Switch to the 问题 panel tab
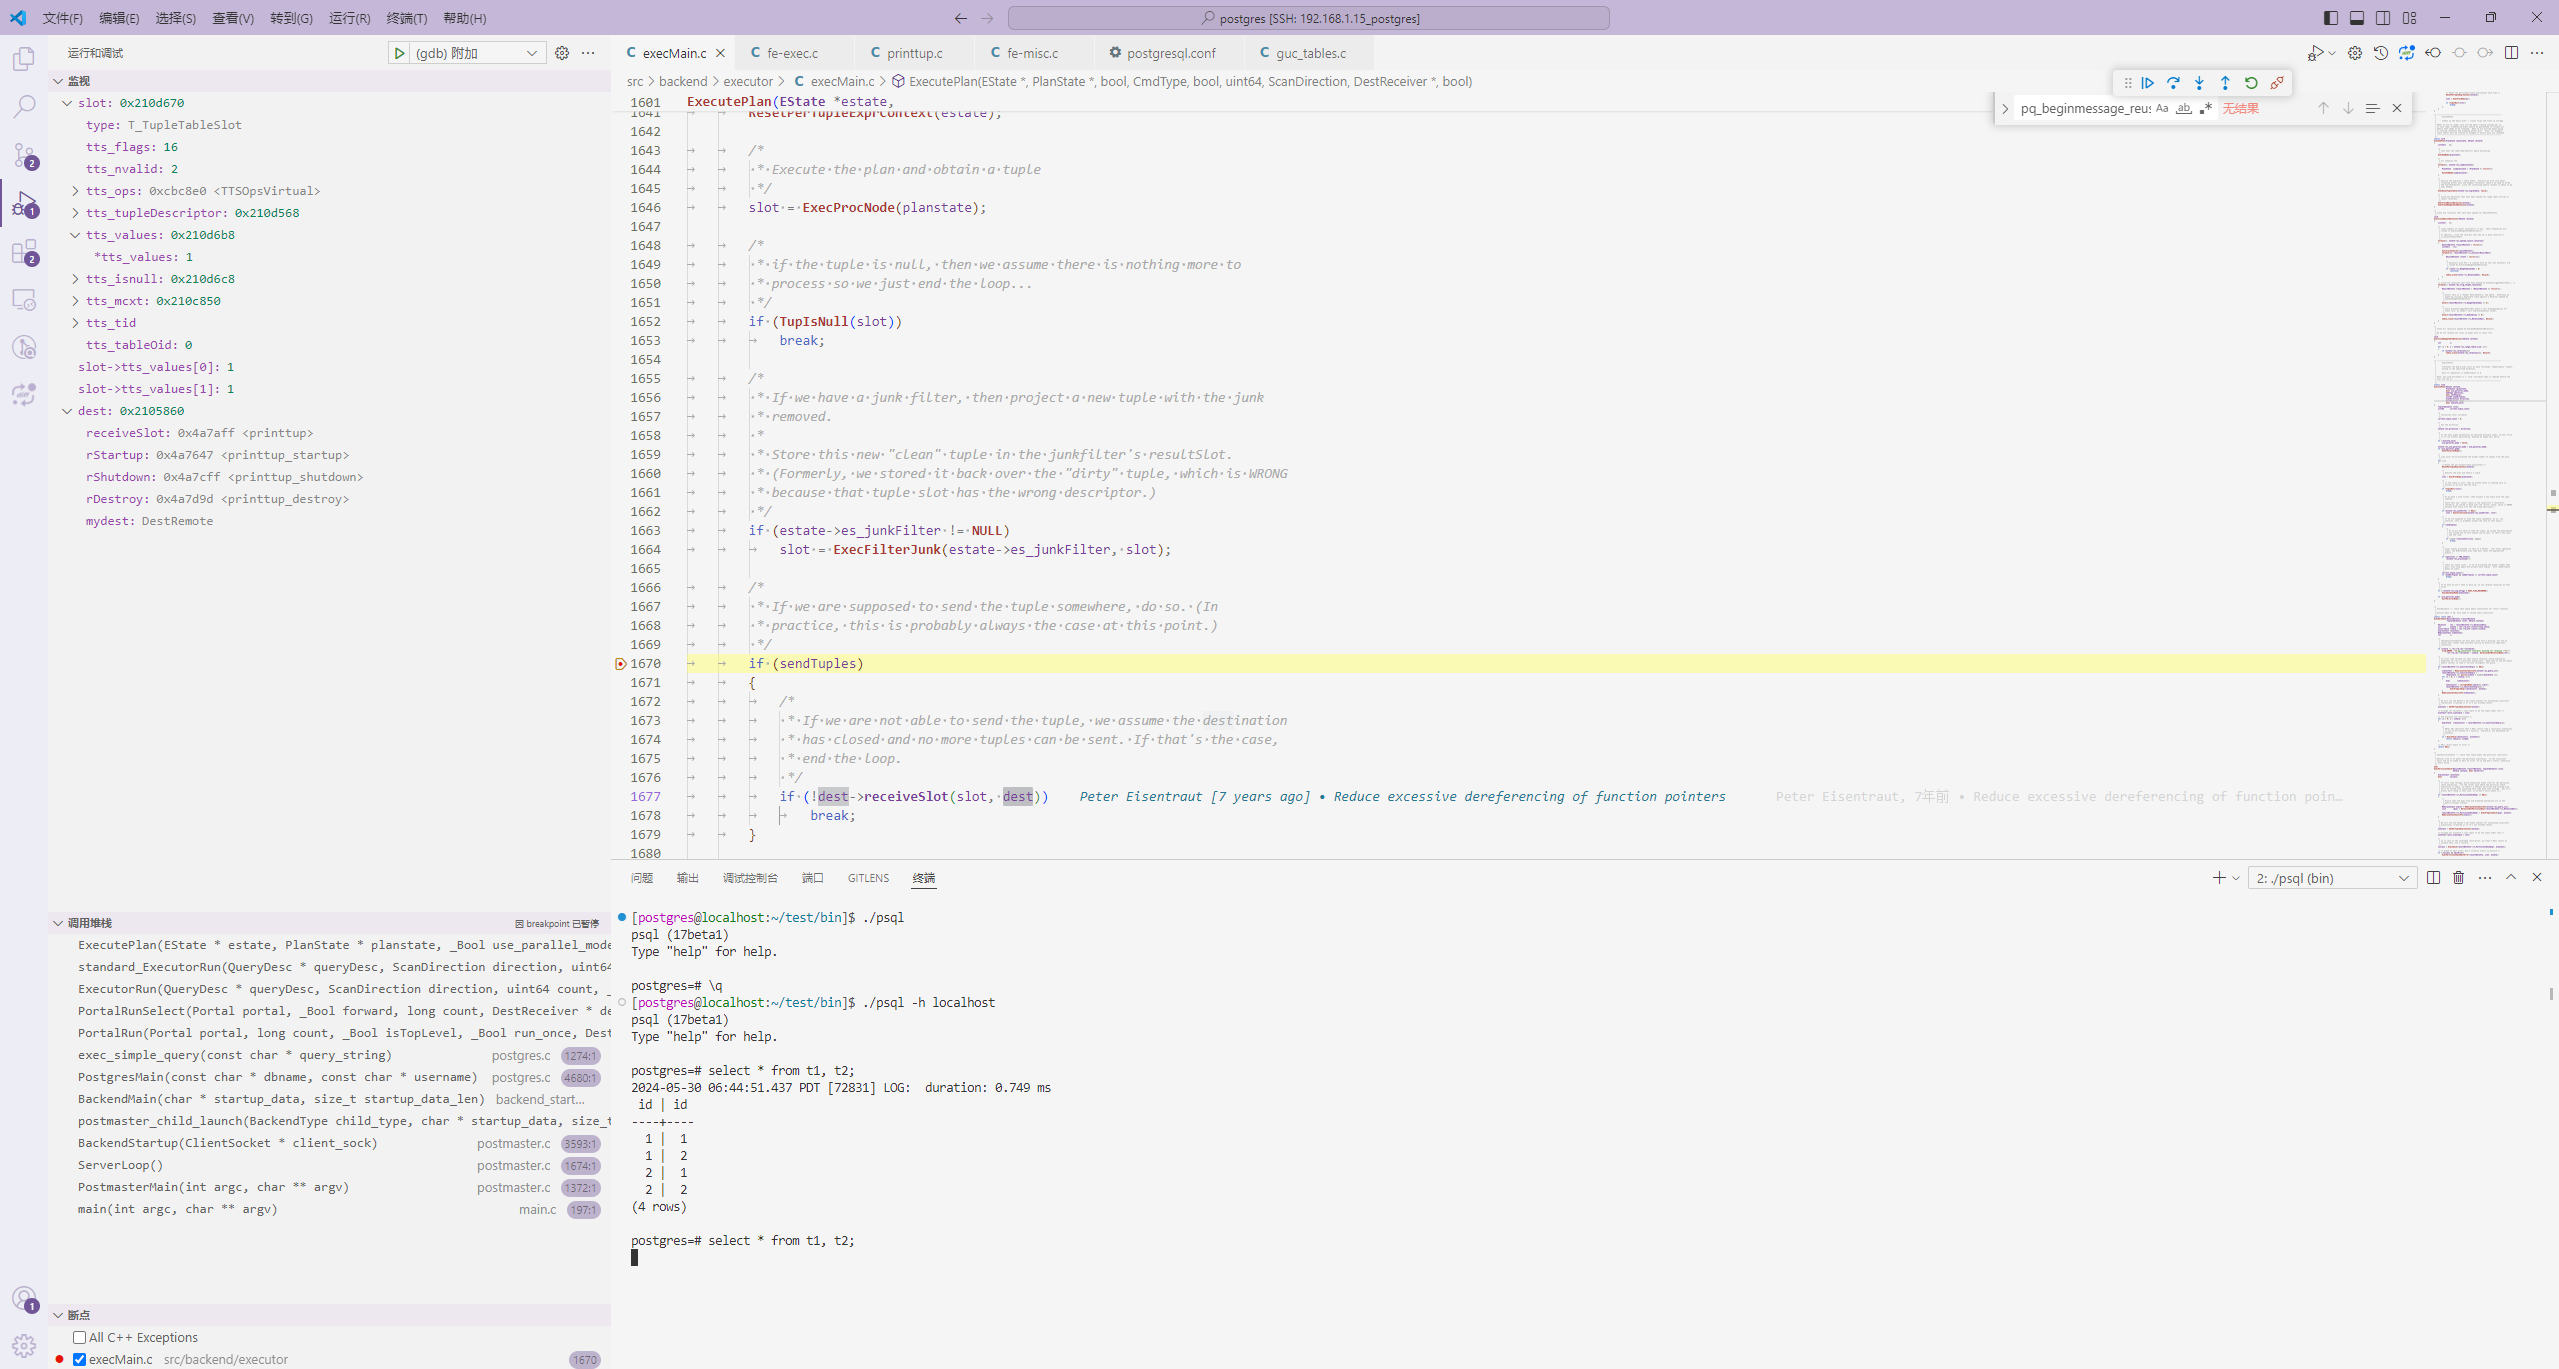The width and height of the screenshot is (2559, 1369). click(x=642, y=878)
